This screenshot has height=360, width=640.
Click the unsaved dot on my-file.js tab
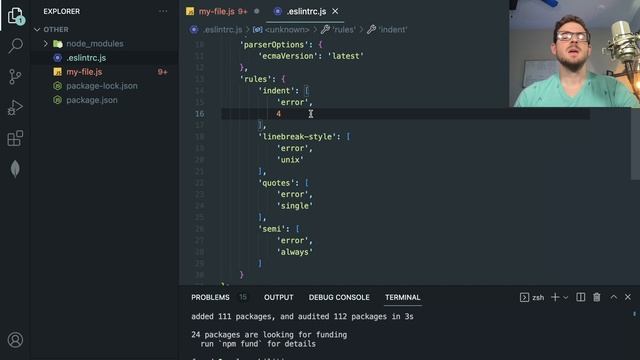tap(256, 11)
